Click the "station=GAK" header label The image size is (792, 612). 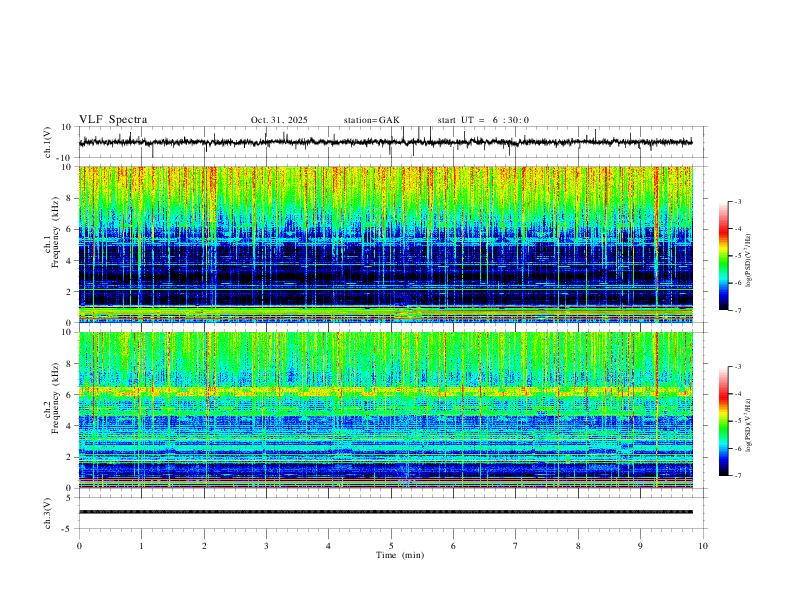(x=371, y=120)
